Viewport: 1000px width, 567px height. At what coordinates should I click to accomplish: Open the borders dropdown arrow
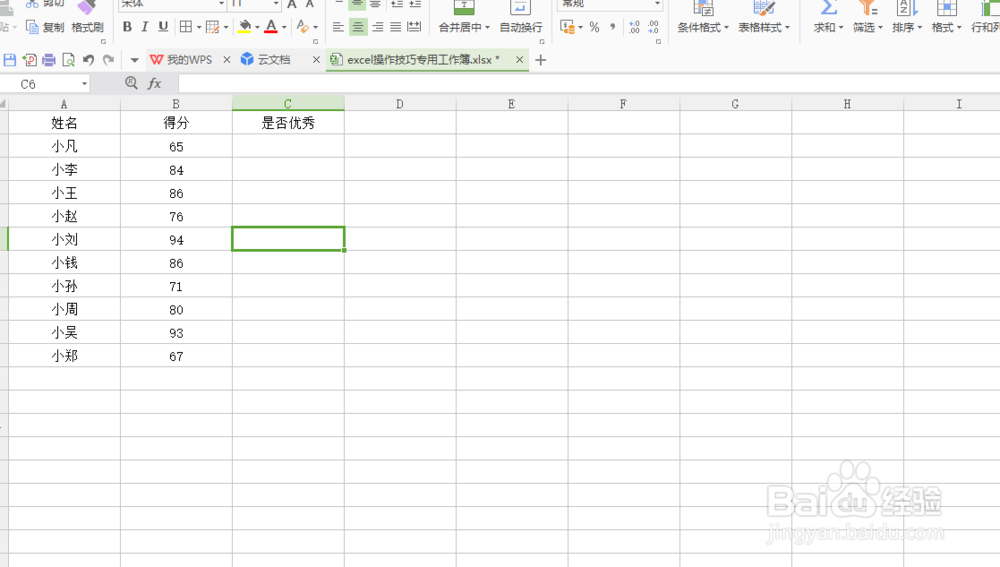click(x=199, y=27)
